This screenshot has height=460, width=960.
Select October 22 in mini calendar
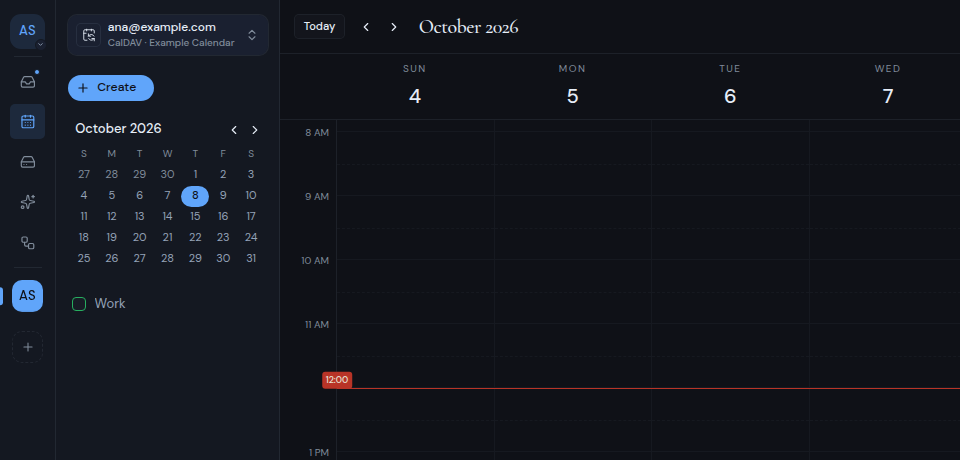pyautogui.click(x=195, y=238)
